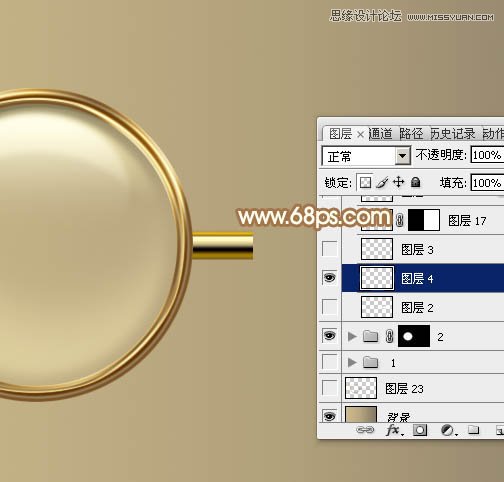Click the 填充 100% field

[487, 183]
